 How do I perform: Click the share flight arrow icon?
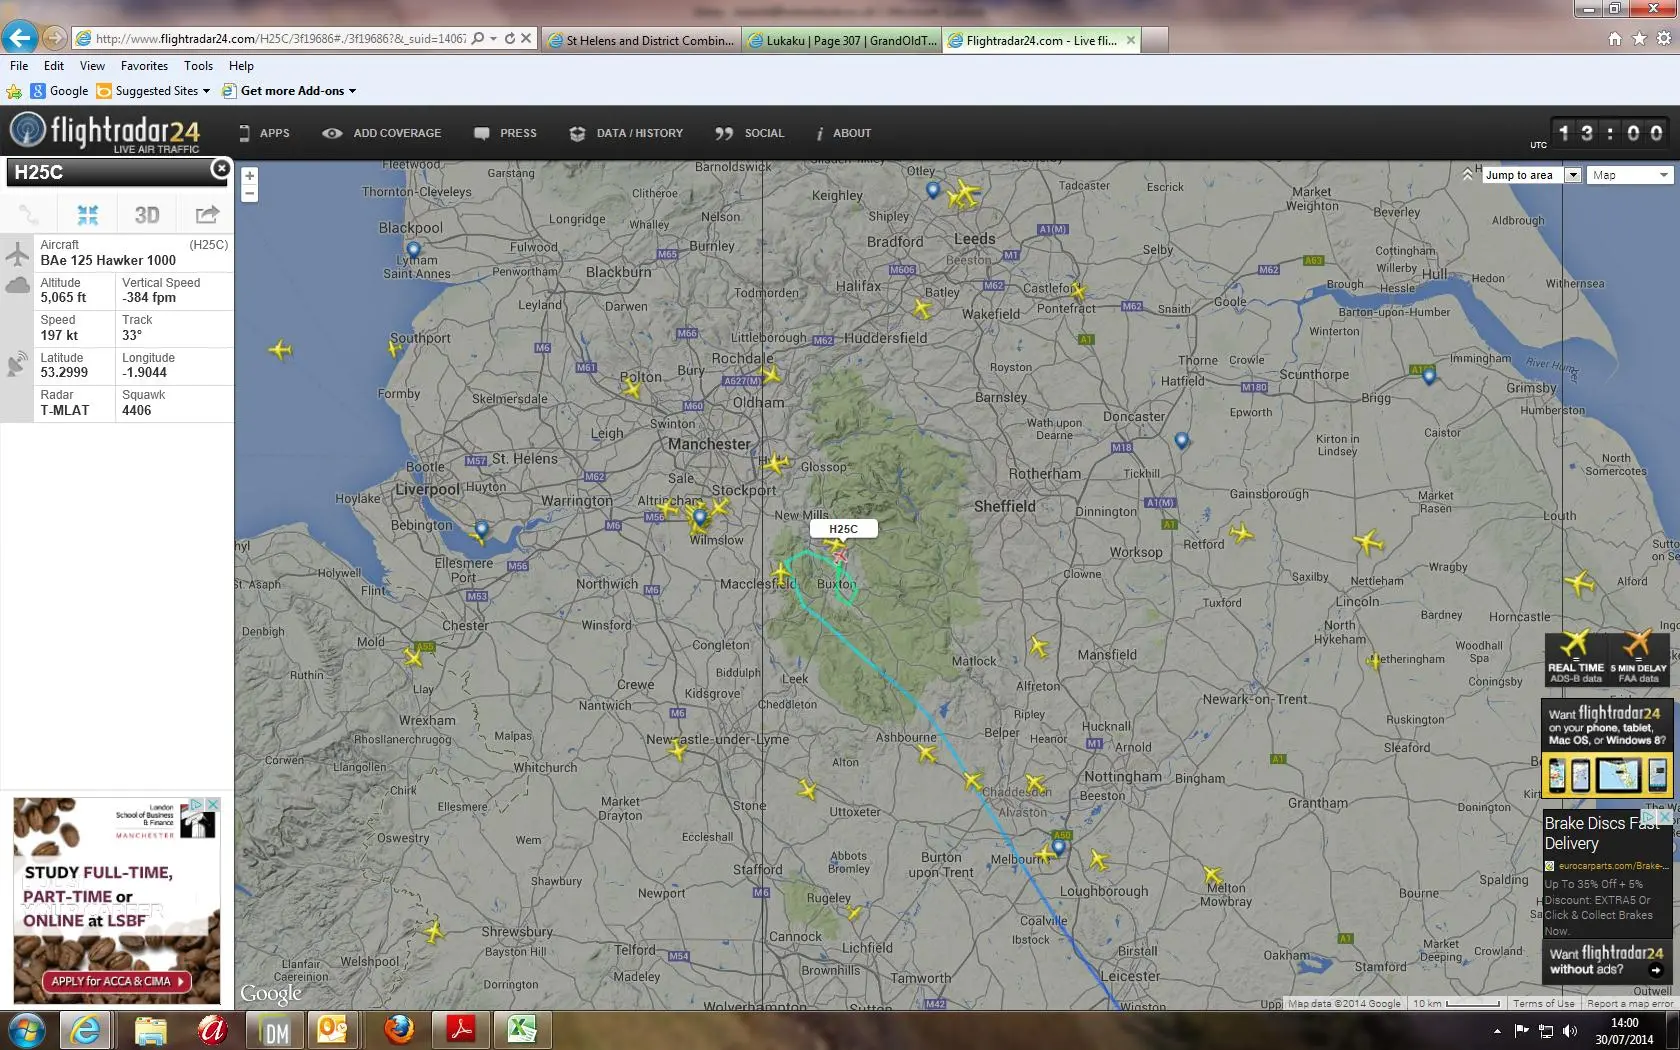click(x=207, y=215)
